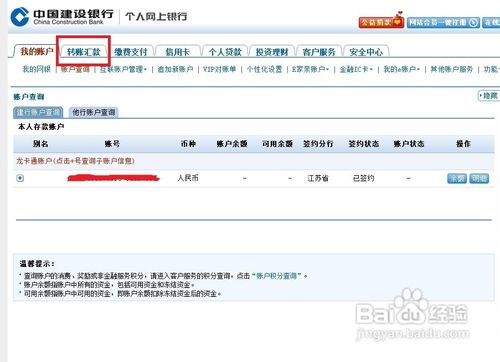Go to the 信用卡 tab
Viewport: 500px width, 362px height.
click(x=177, y=52)
